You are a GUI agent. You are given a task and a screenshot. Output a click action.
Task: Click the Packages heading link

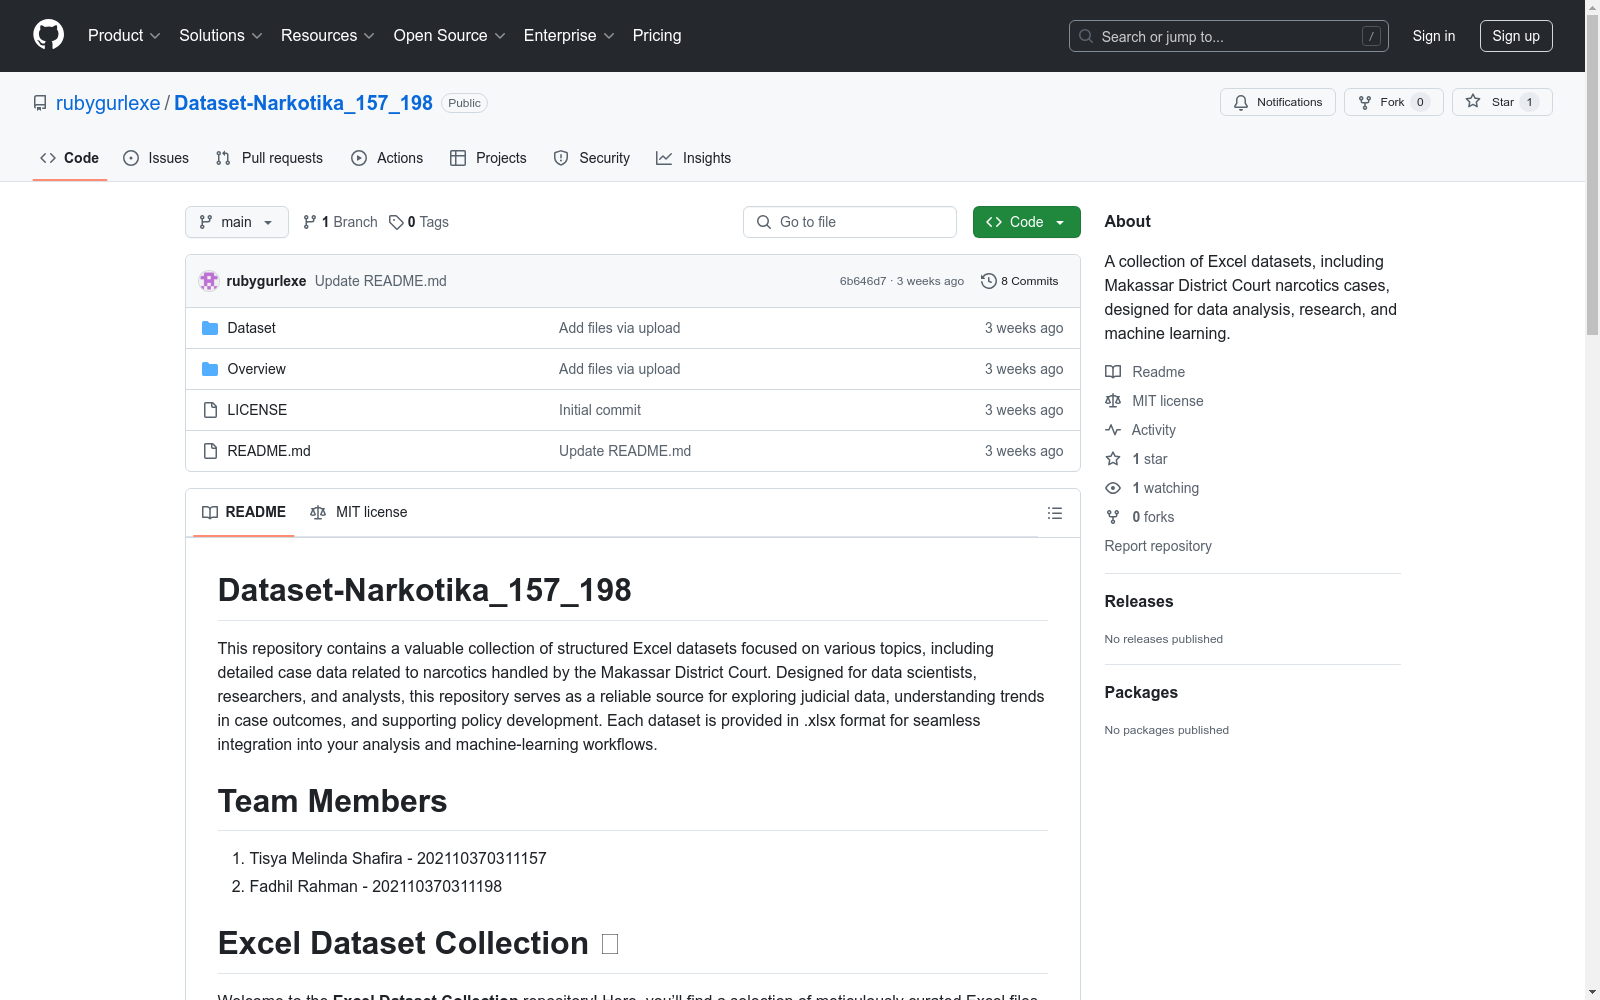click(1141, 692)
